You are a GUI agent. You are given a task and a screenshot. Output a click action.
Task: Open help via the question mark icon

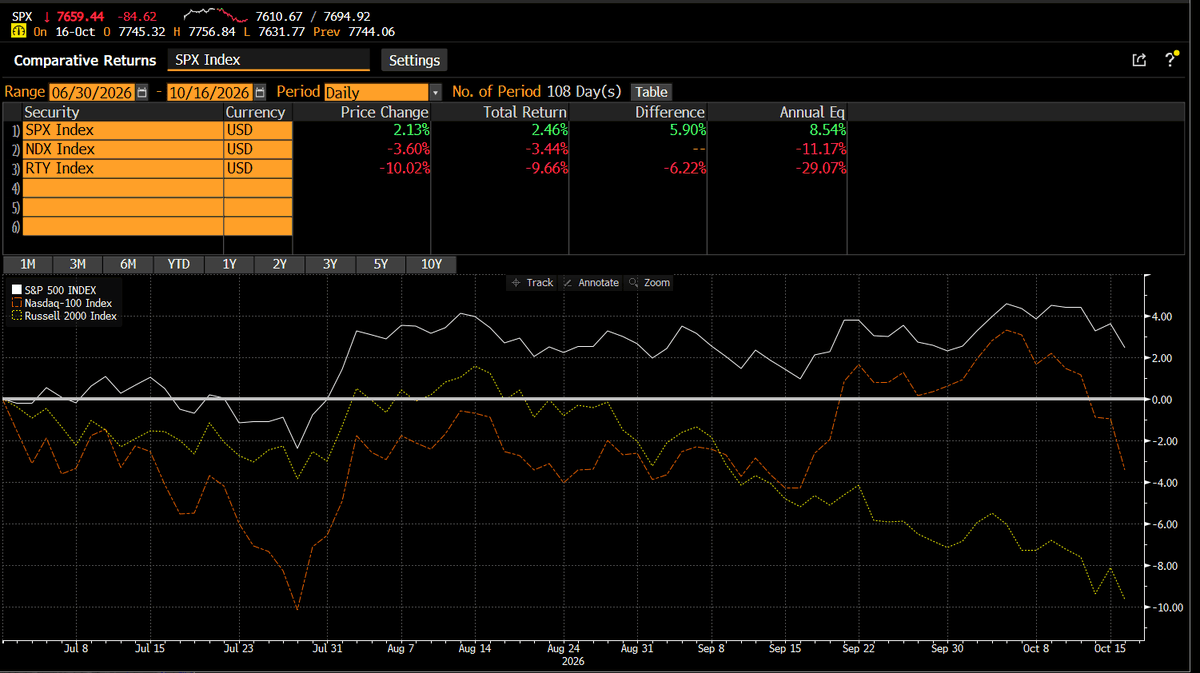(x=1171, y=60)
